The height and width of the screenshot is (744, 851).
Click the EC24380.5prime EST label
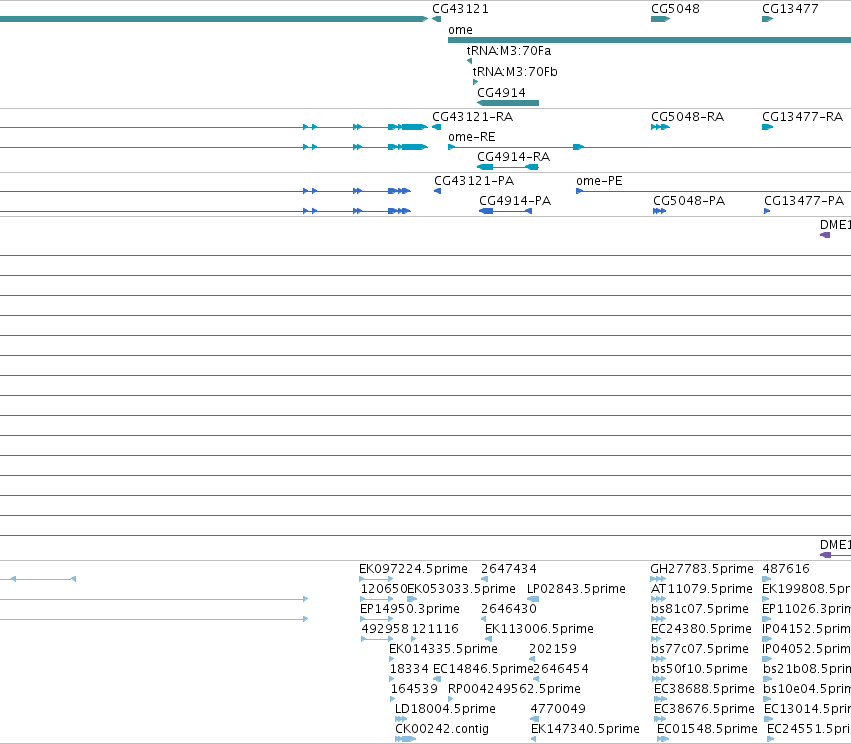(701, 629)
